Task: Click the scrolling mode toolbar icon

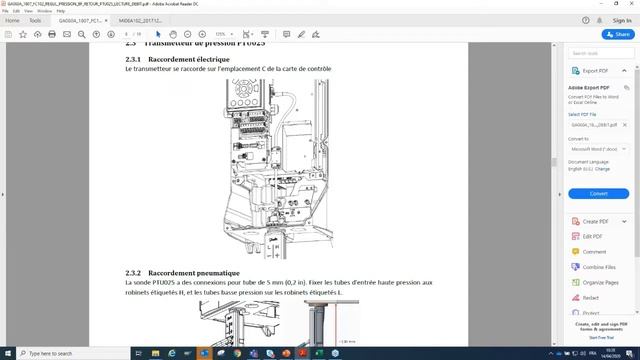Action: [265, 34]
